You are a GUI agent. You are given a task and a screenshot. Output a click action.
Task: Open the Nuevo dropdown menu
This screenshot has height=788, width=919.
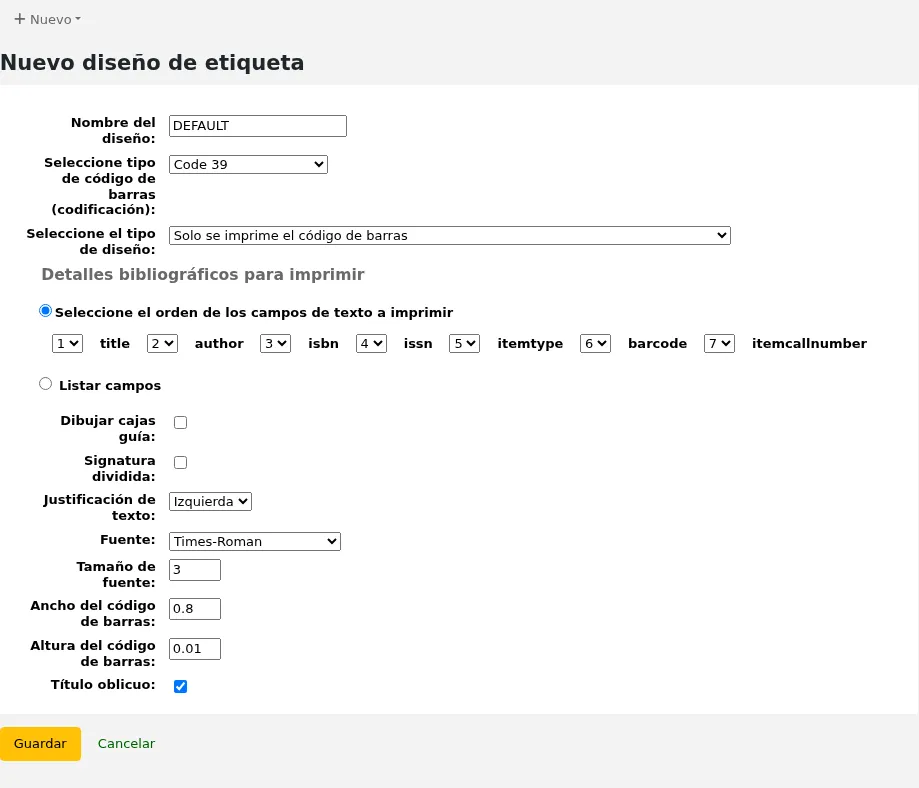pos(47,19)
